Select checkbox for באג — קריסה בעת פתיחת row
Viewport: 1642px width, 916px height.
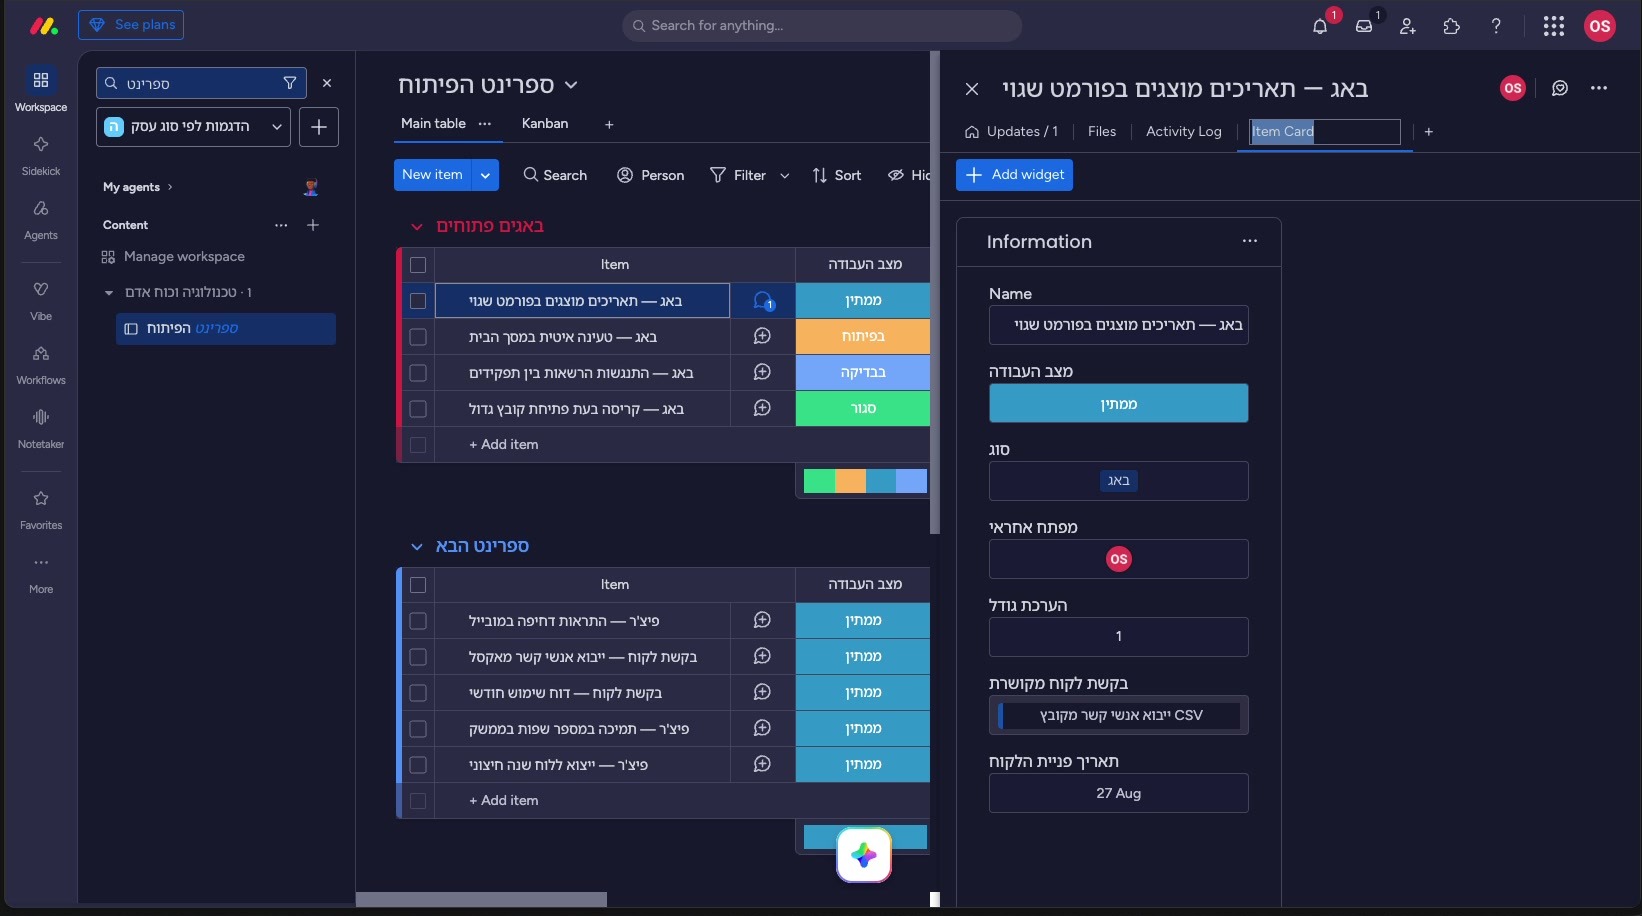coord(418,409)
